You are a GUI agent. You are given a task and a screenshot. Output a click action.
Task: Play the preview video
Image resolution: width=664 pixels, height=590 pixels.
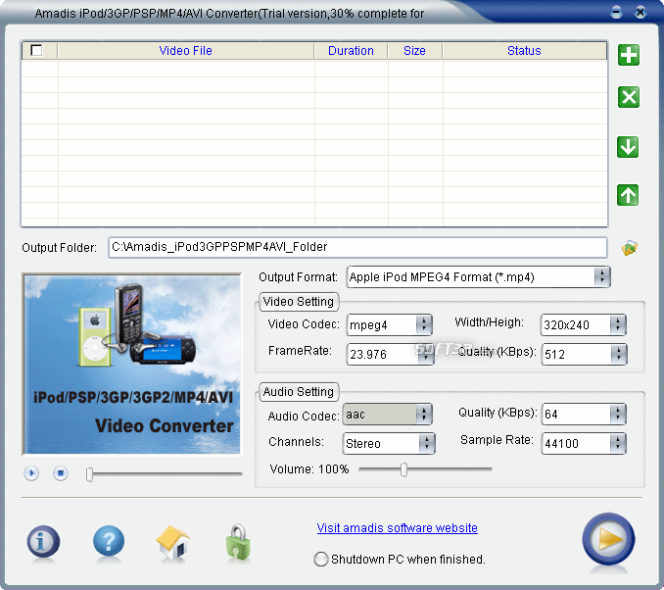pyautogui.click(x=31, y=473)
